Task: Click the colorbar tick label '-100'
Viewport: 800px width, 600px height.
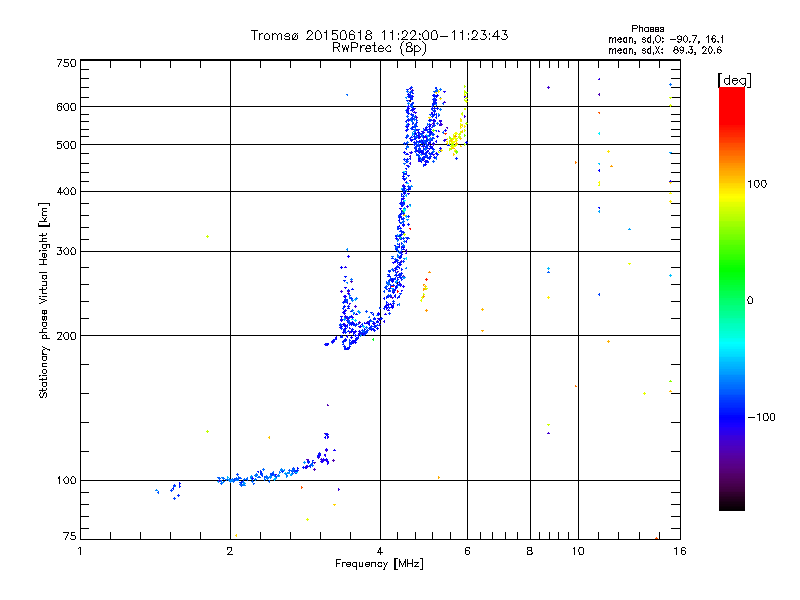Action: coord(761,417)
